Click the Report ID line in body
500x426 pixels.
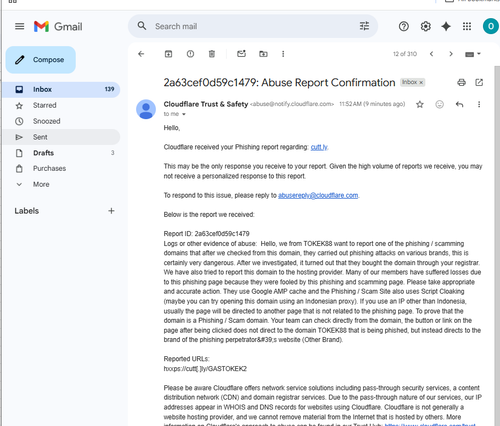tap(206, 234)
